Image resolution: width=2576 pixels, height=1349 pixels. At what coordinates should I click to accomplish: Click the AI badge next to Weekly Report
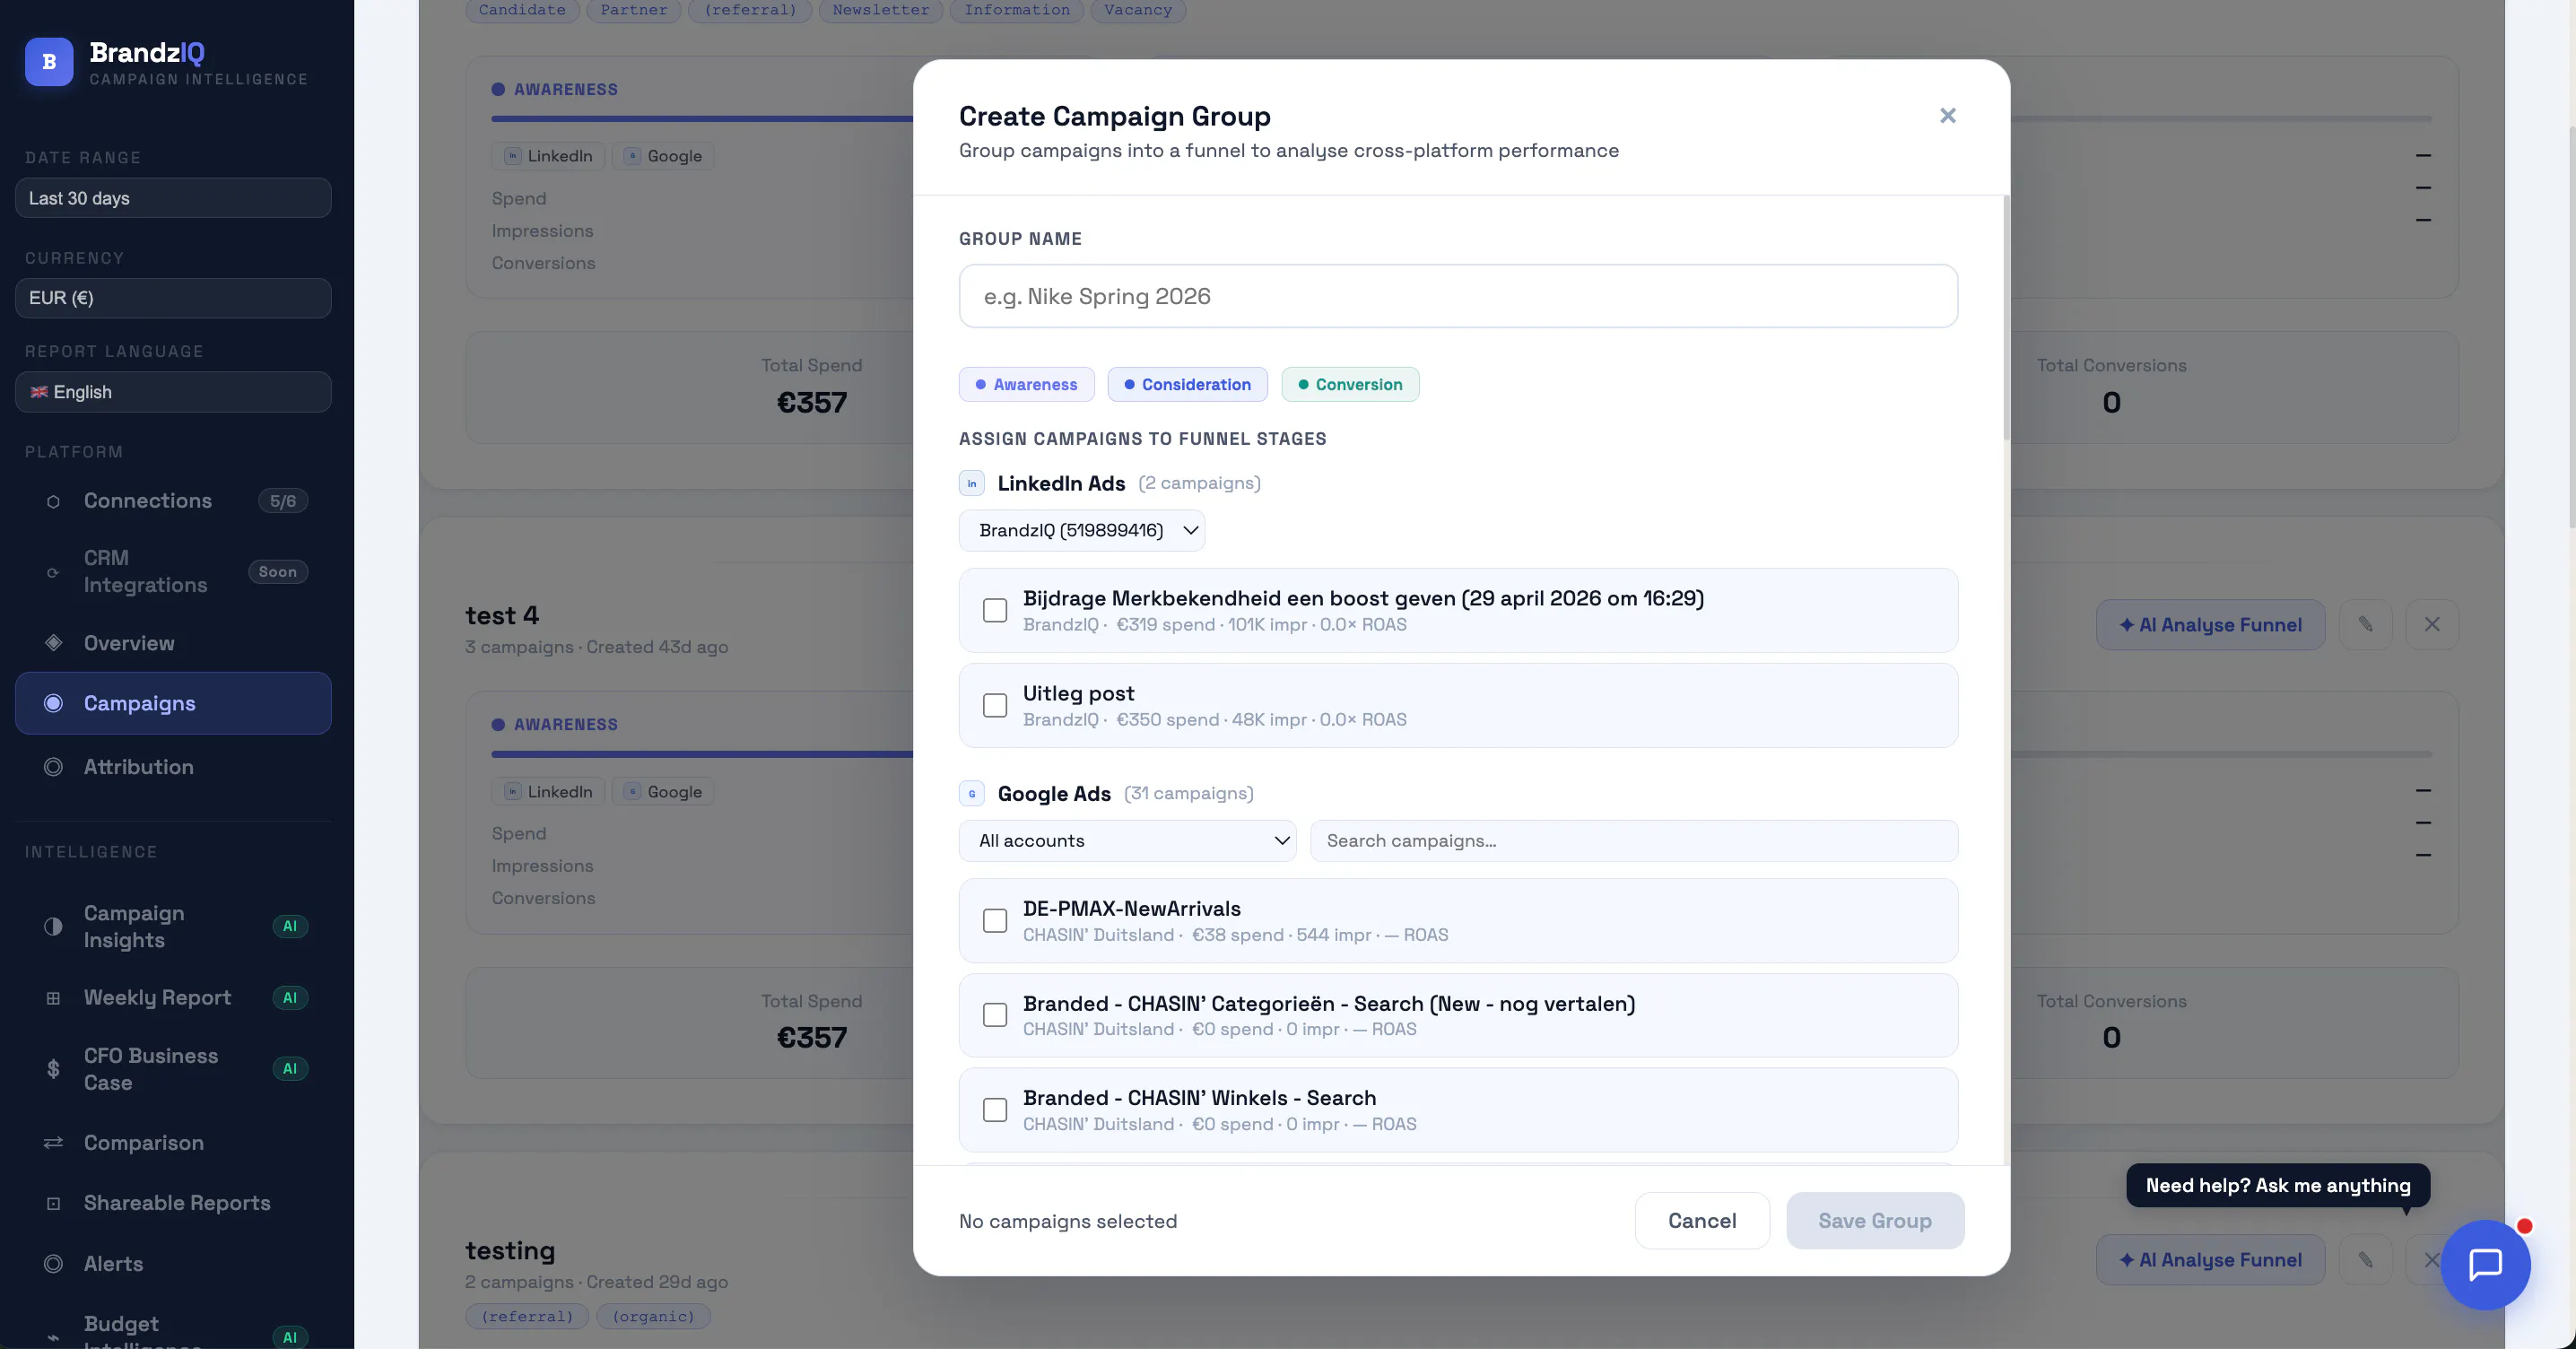point(290,998)
